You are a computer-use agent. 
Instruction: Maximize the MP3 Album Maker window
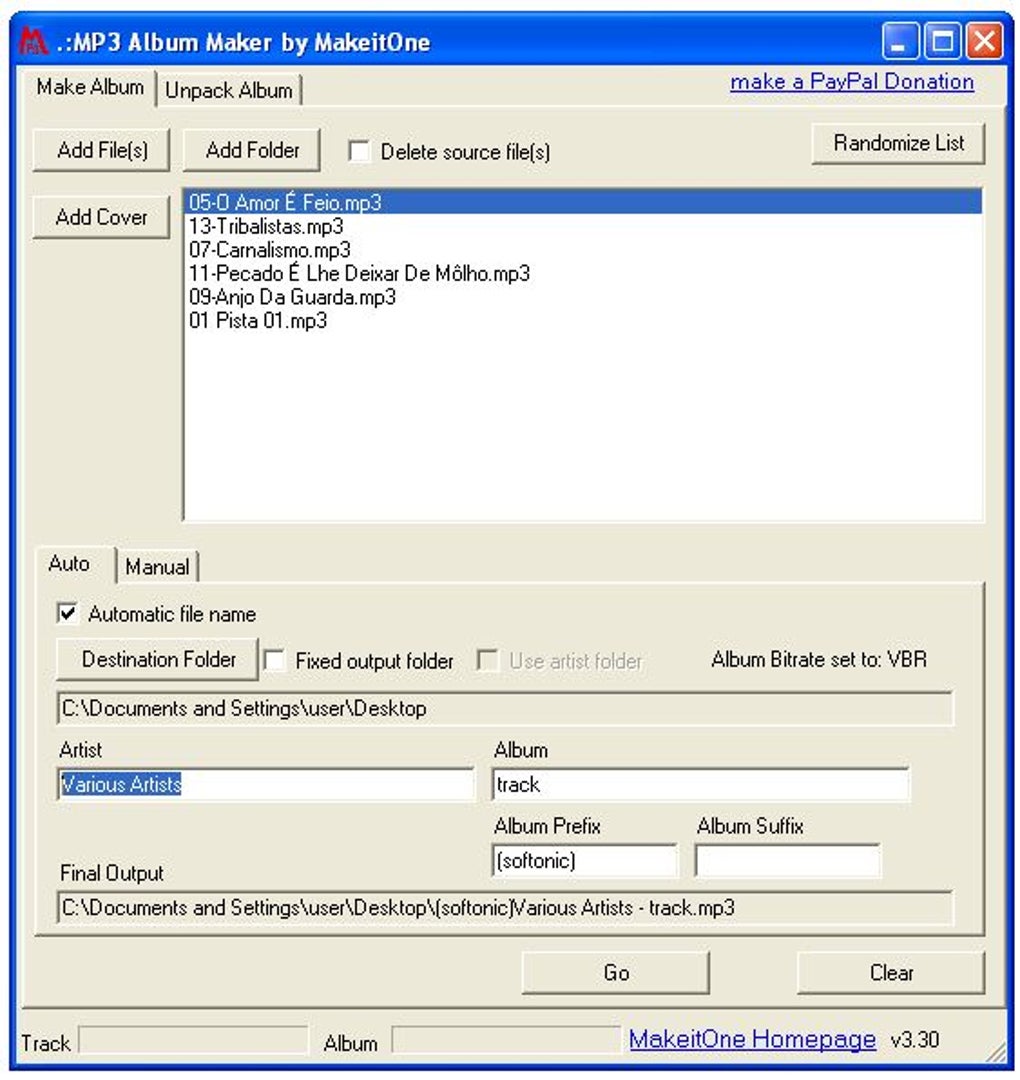(941, 41)
